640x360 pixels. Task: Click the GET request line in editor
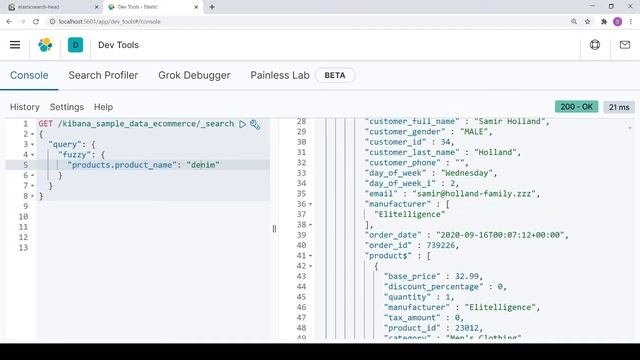[136, 124]
